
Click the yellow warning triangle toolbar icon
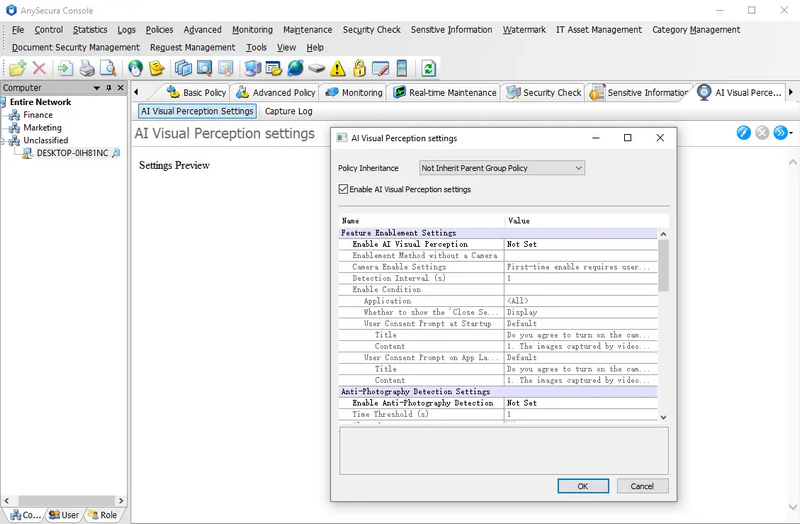coord(337,68)
